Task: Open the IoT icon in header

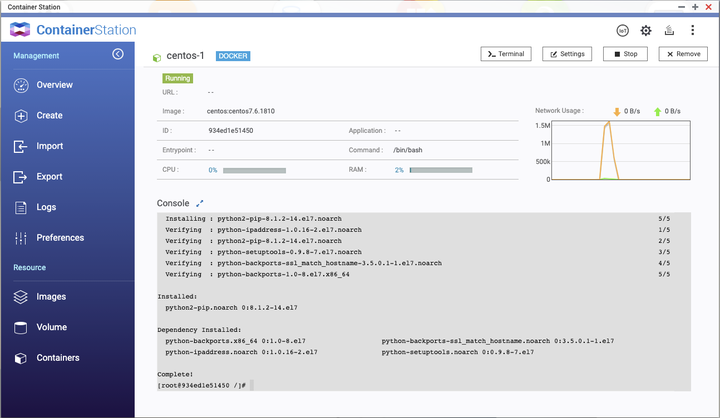Action: [x=622, y=31]
